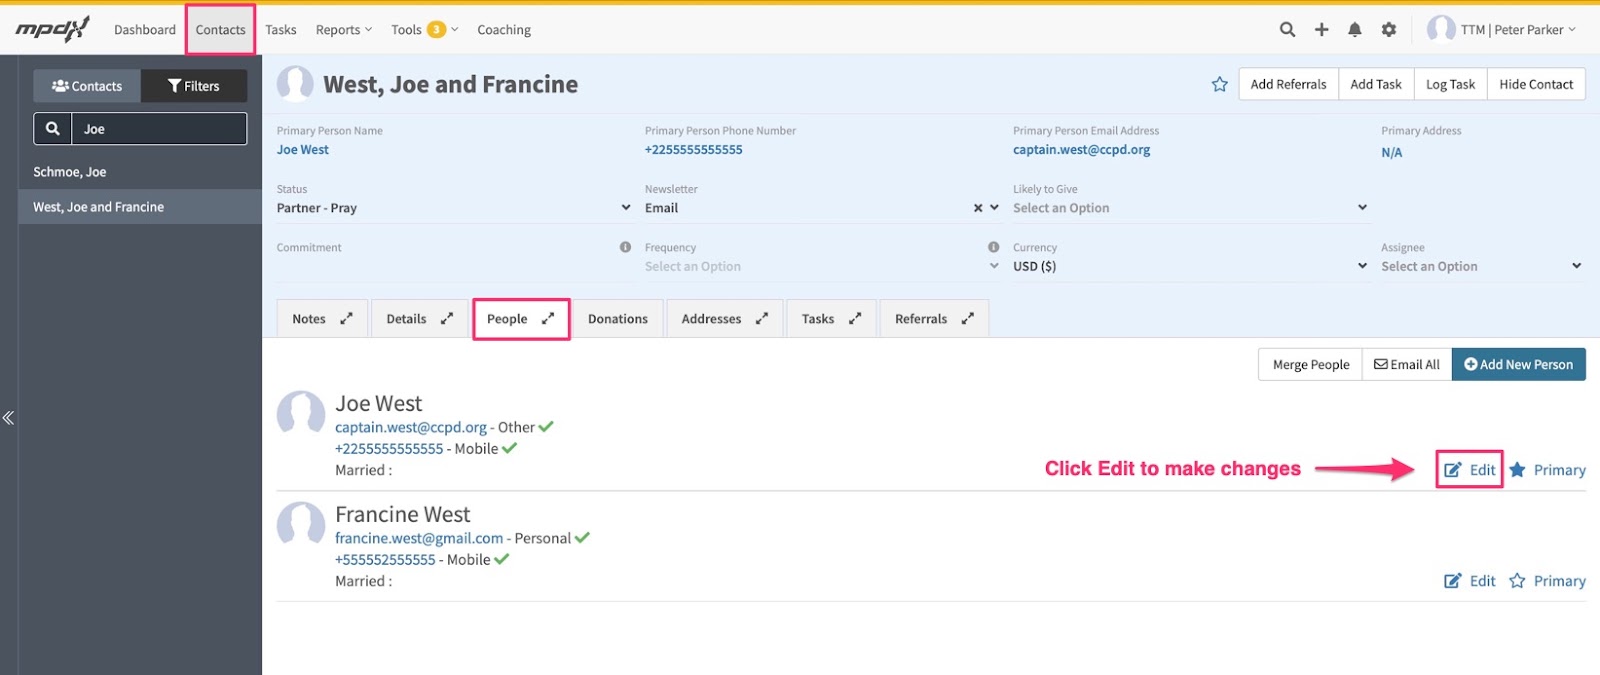Open the Coaching page
This screenshot has height=675, width=1600.
coord(504,30)
